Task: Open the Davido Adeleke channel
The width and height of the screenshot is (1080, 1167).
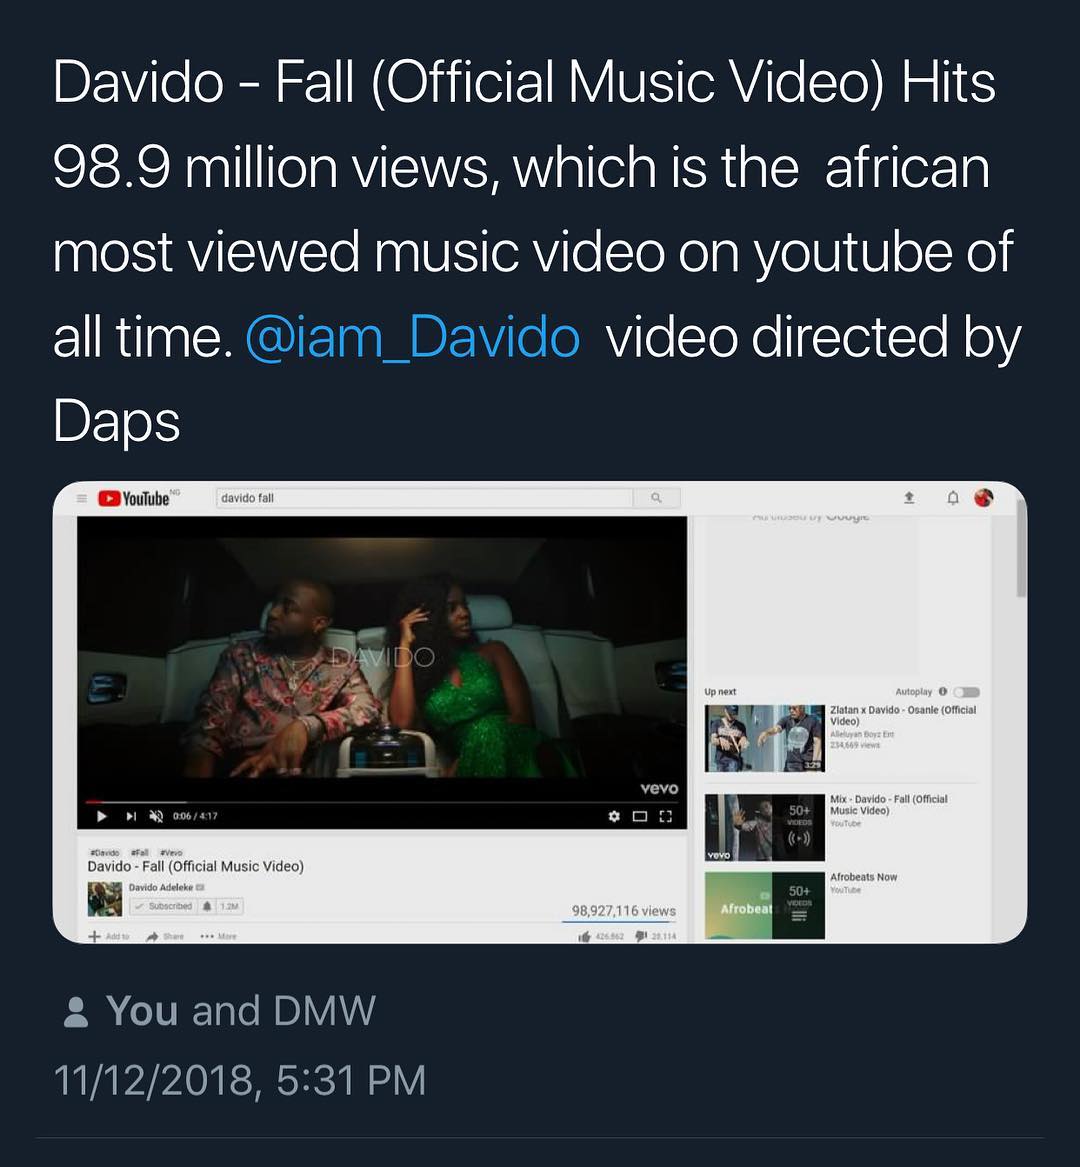Action: point(160,887)
